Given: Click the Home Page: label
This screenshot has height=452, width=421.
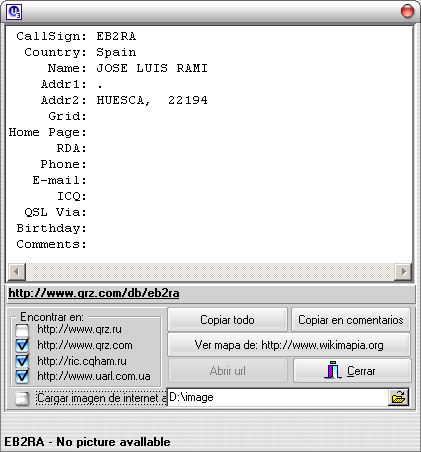Looking at the screenshot, I should coord(48,132).
